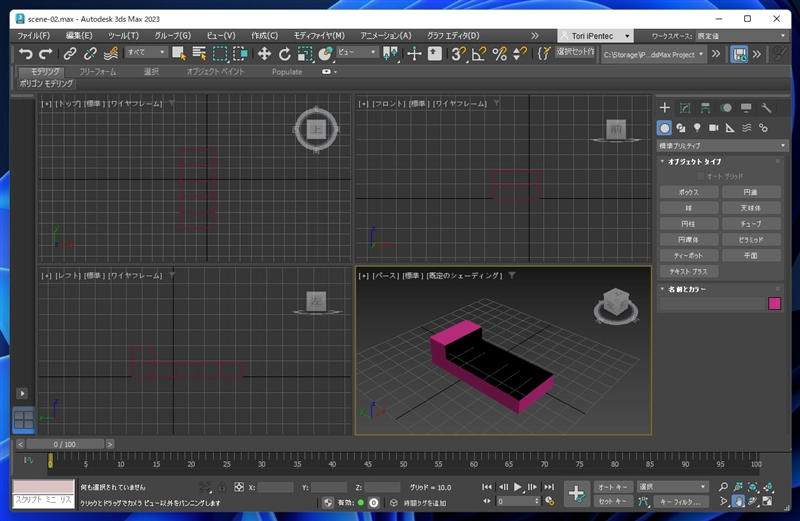This screenshot has height=521, width=800.
Task: Click the object name input field
Action: point(712,304)
